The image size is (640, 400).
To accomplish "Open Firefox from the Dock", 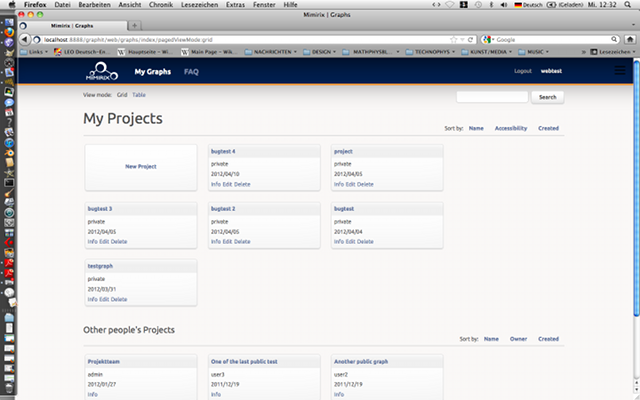I will [x=9, y=32].
